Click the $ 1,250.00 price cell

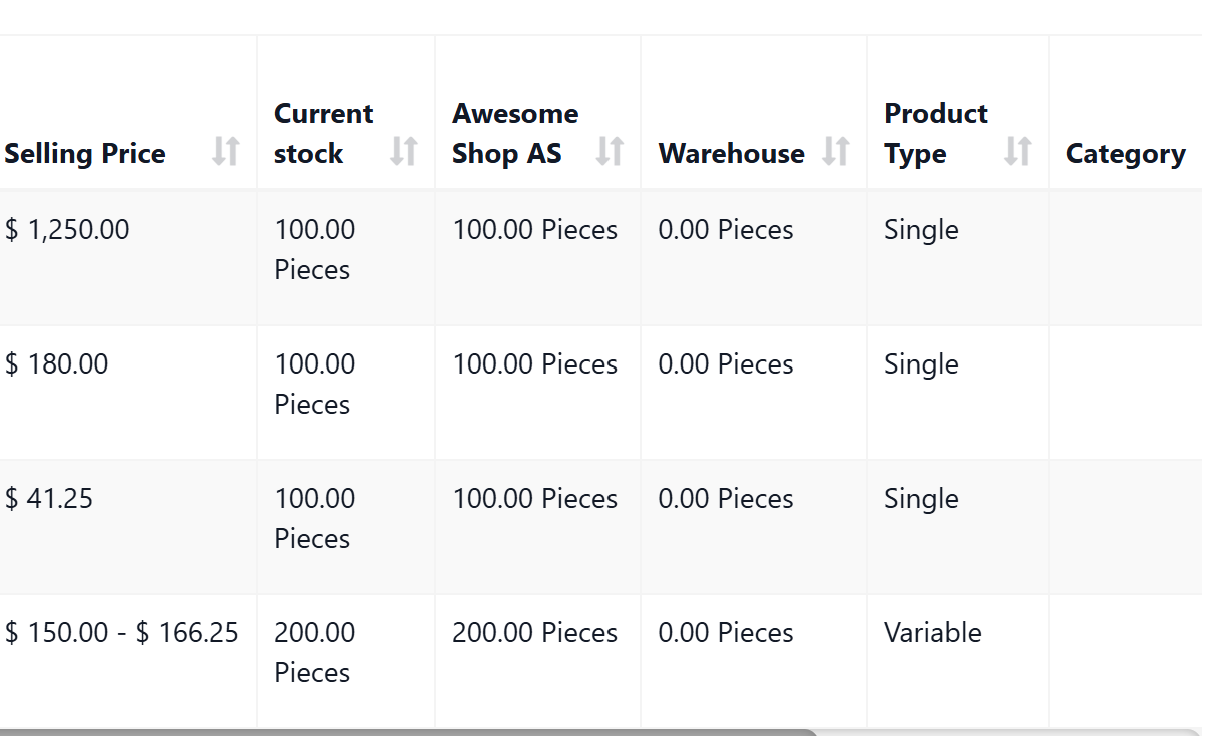tap(67, 229)
